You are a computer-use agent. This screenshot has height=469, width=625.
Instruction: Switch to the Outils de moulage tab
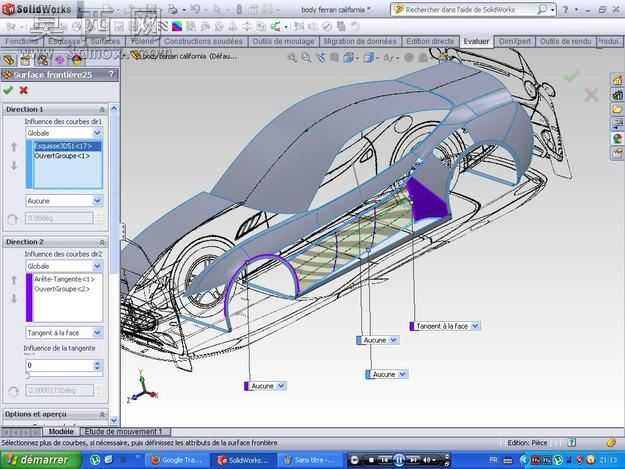coord(283,41)
